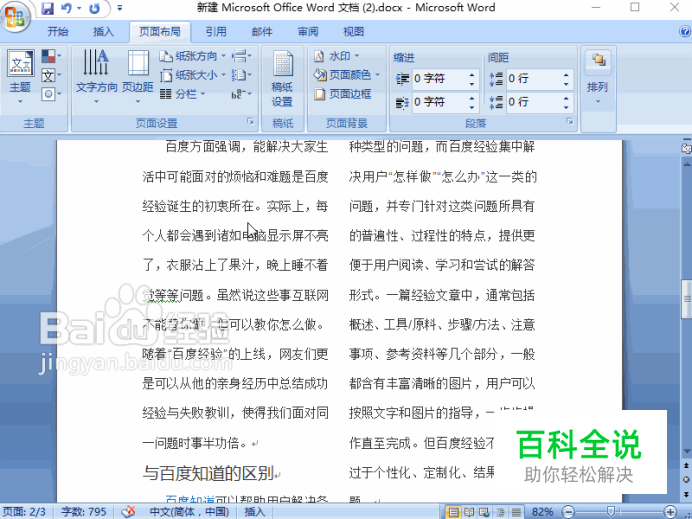Open the theme effects dropdown

(x=51, y=94)
